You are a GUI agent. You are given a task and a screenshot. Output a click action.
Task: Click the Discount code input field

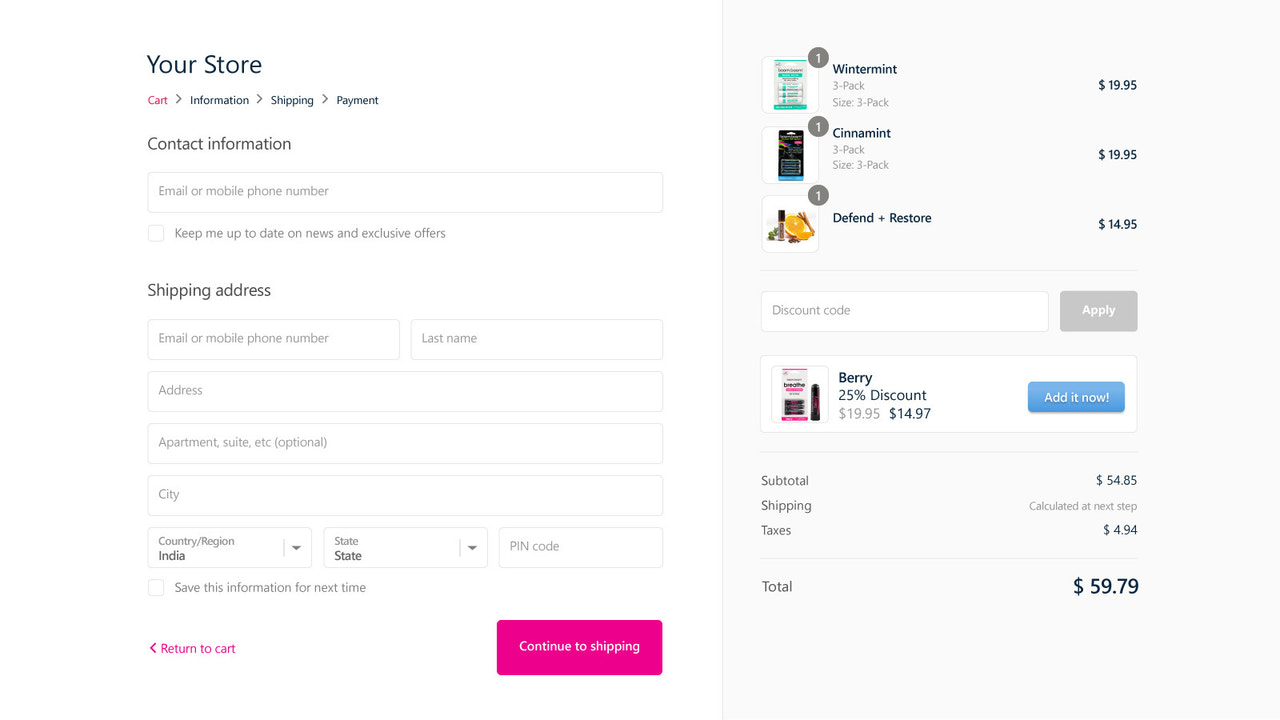[904, 311]
